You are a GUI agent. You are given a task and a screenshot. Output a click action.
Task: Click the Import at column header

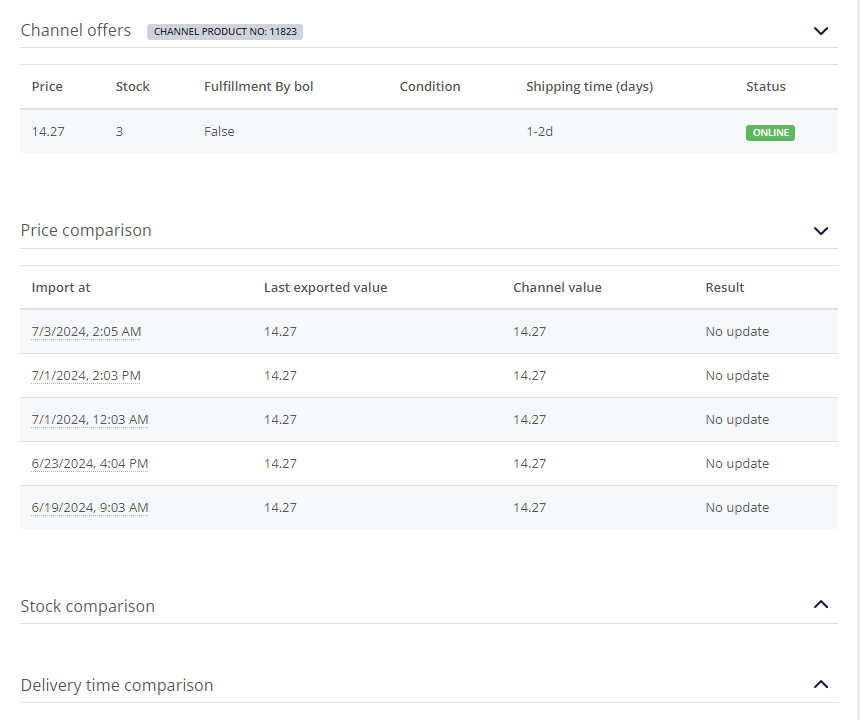click(61, 288)
